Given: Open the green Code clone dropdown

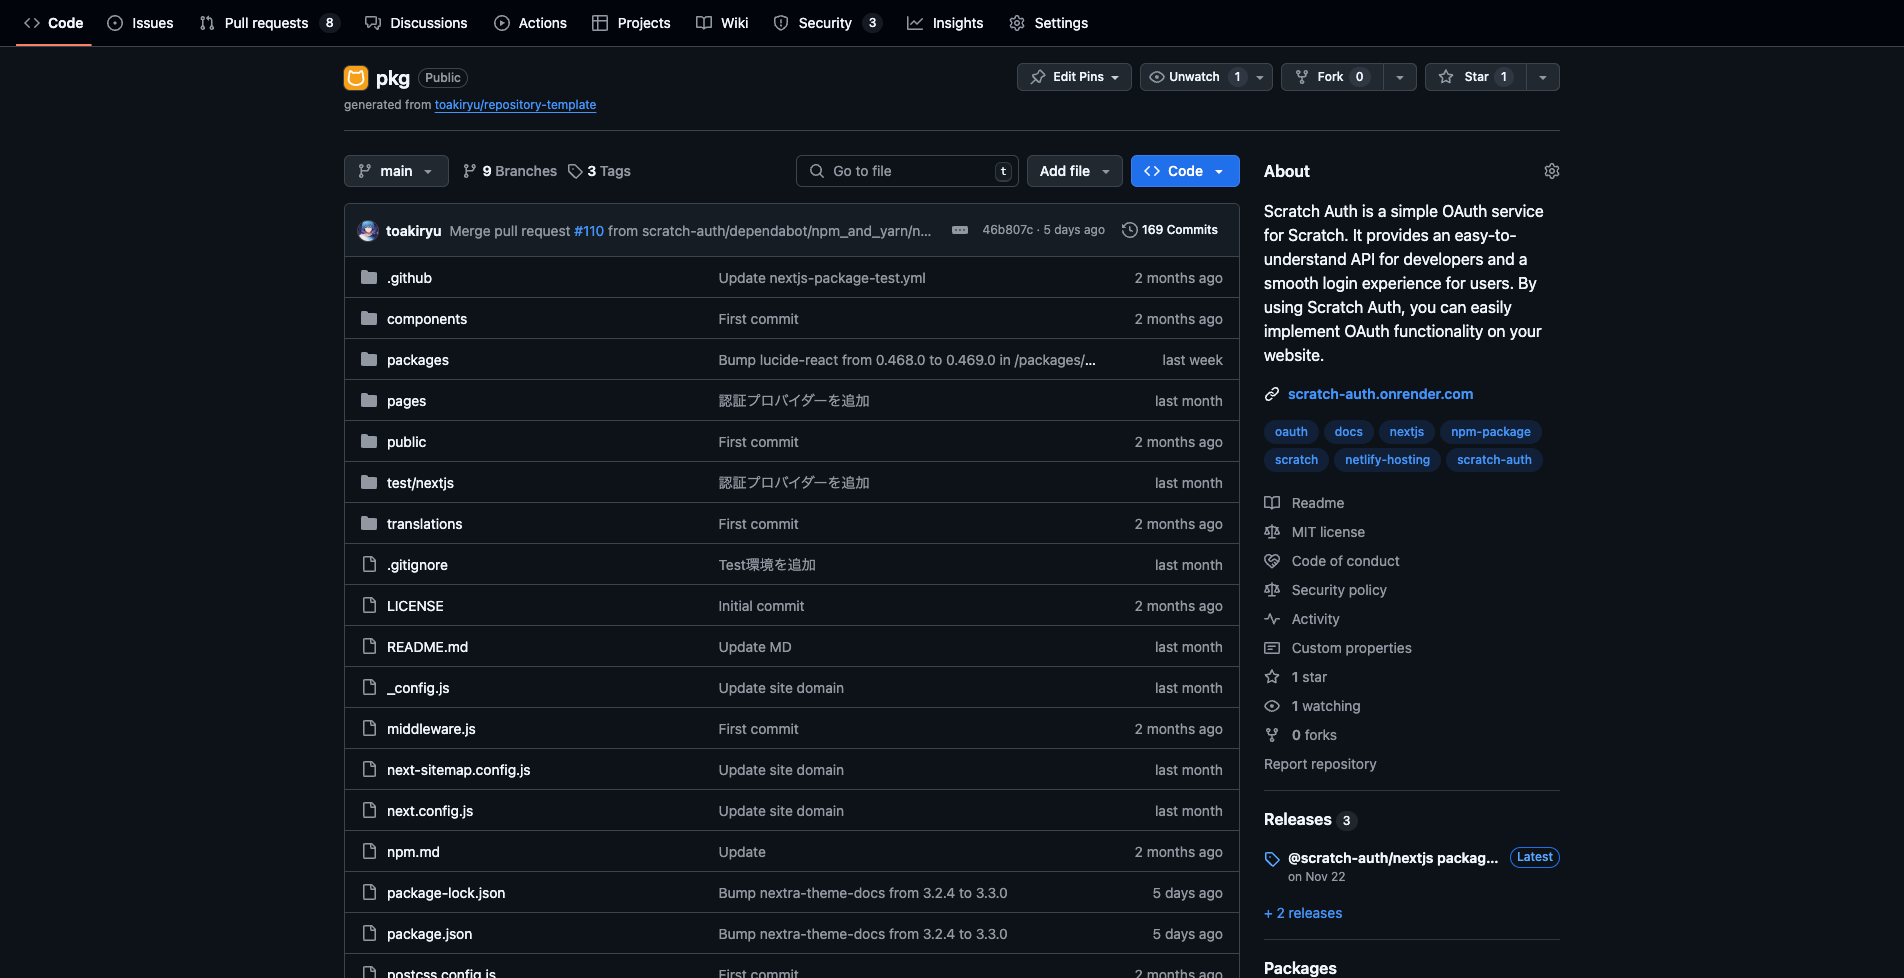Looking at the screenshot, I should [x=1185, y=171].
